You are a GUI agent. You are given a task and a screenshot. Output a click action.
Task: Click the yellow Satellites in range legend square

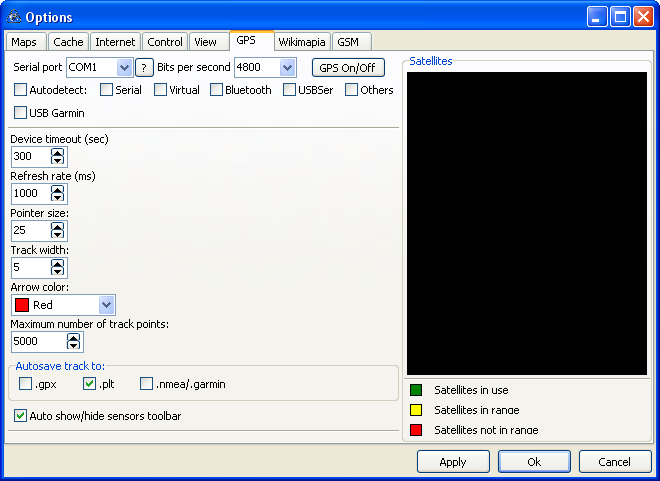(x=416, y=410)
